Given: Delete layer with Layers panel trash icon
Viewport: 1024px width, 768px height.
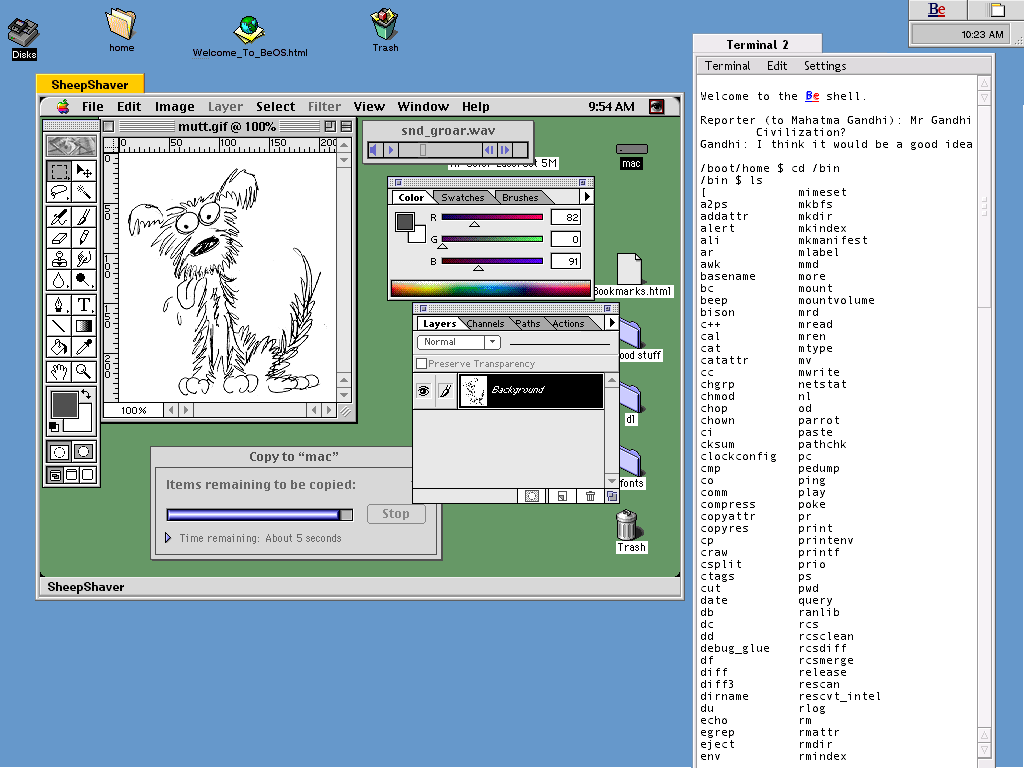Looking at the screenshot, I should (x=590, y=495).
